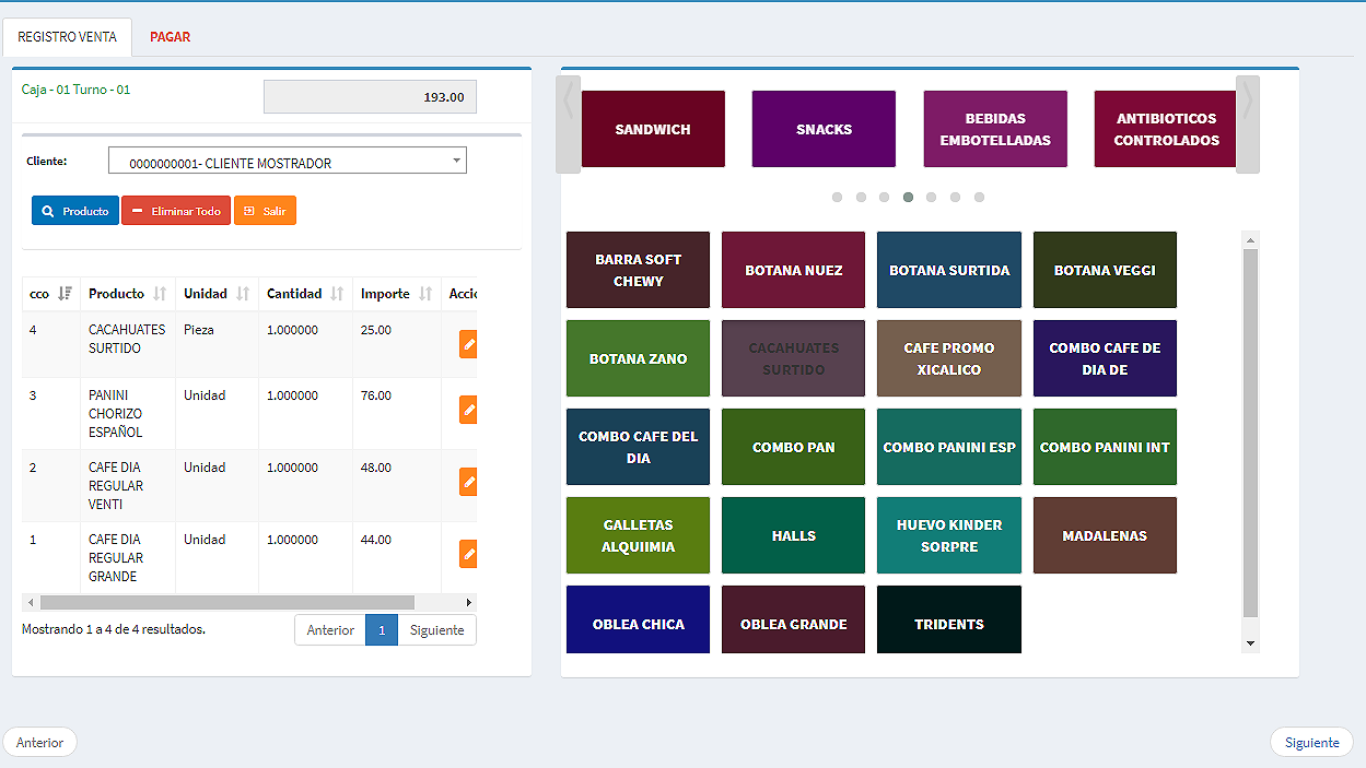Sort table by Cantidad column sort icon

point(337,294)
